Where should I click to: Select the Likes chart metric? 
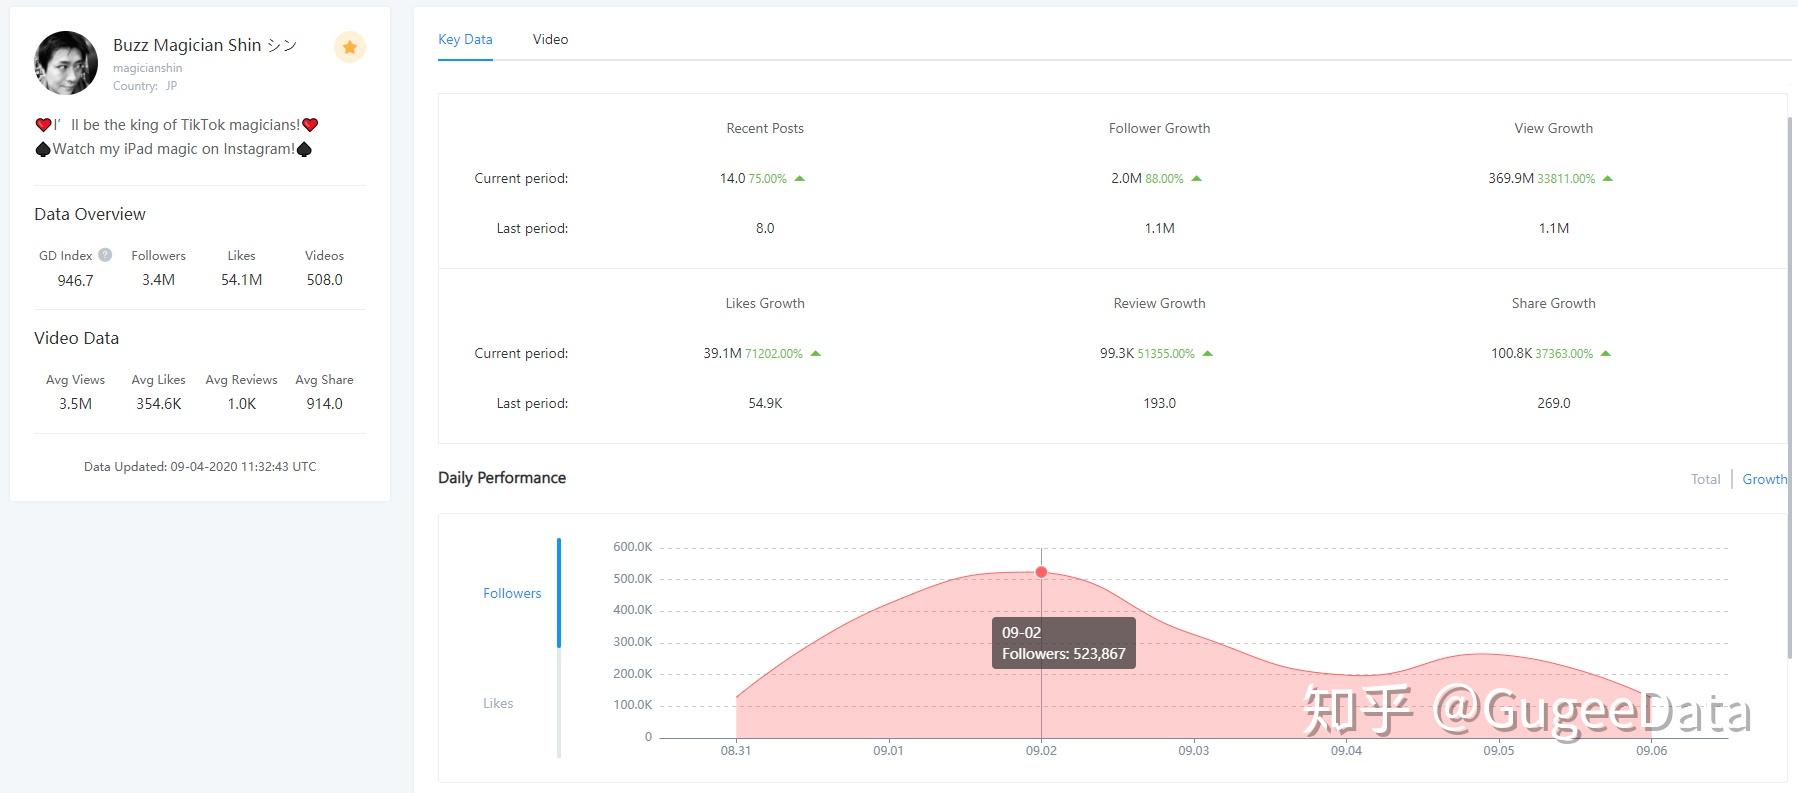pyautogui.click(x=498, y=703)
